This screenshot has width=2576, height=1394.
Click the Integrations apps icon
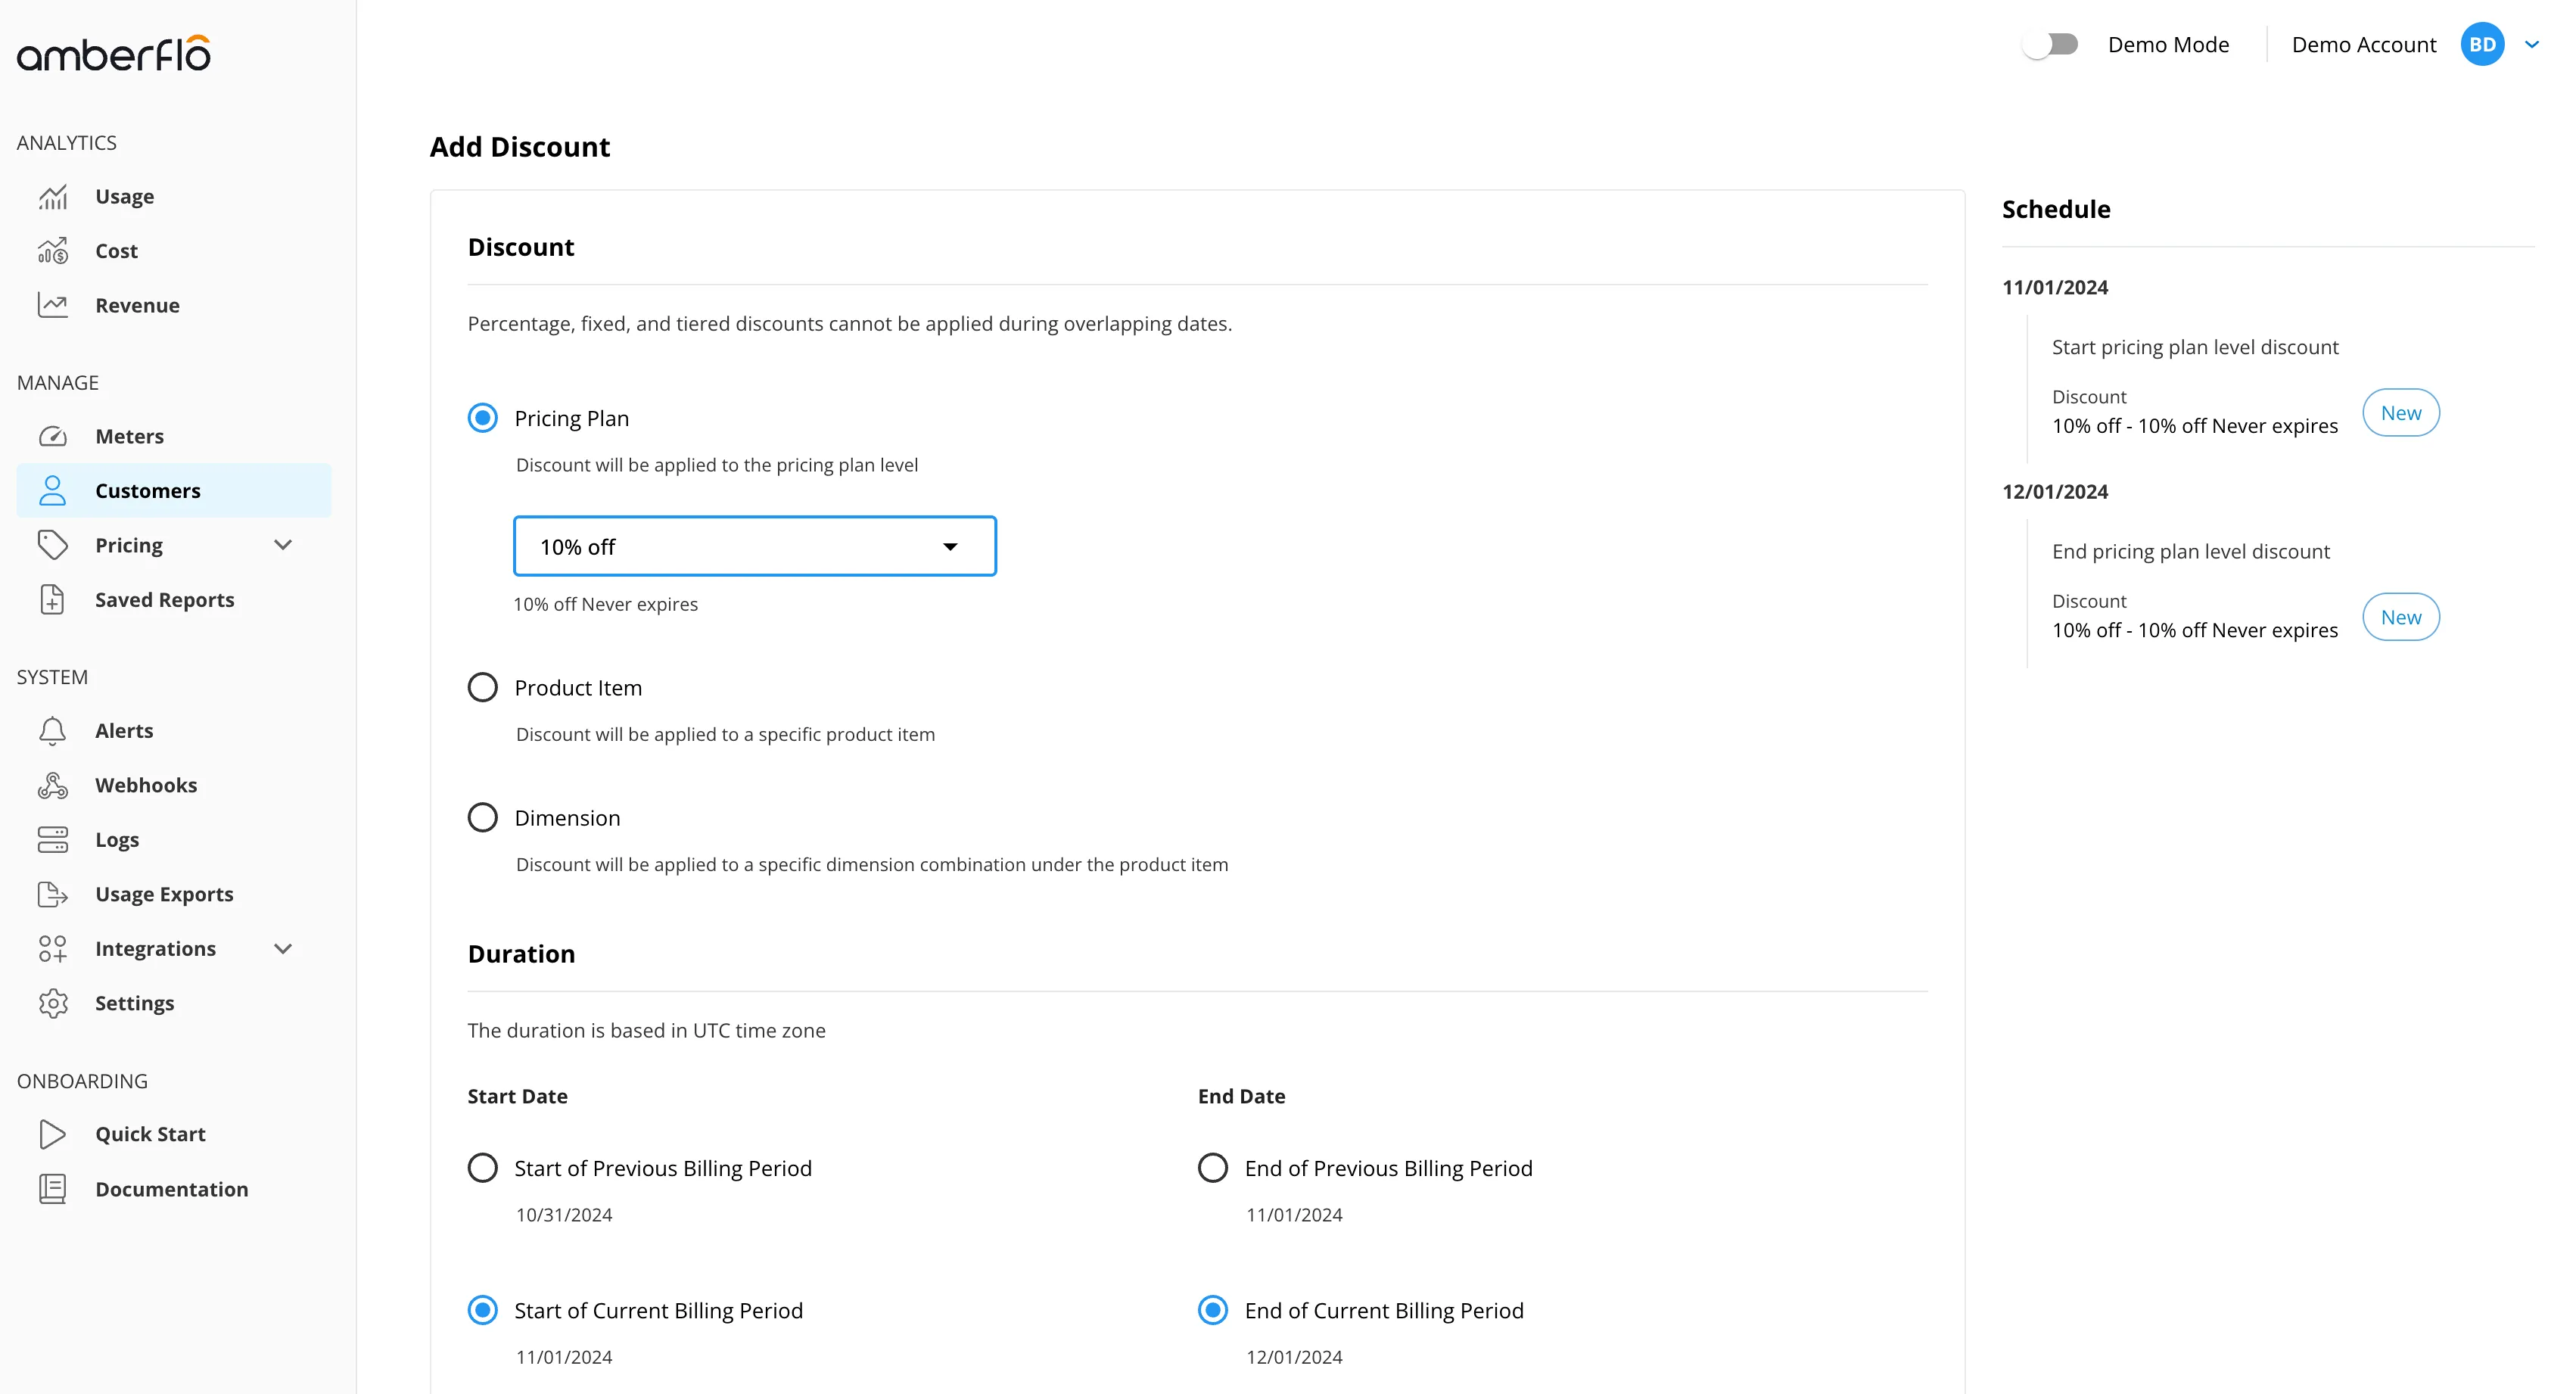tap(53, 948)
